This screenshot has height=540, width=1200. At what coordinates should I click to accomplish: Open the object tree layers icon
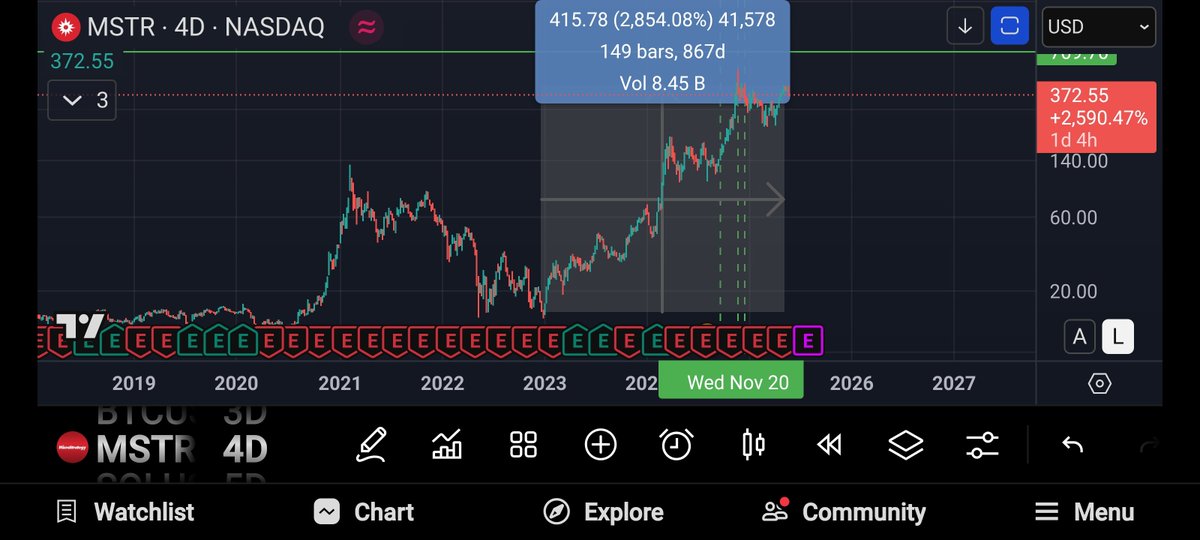point(906,445)
